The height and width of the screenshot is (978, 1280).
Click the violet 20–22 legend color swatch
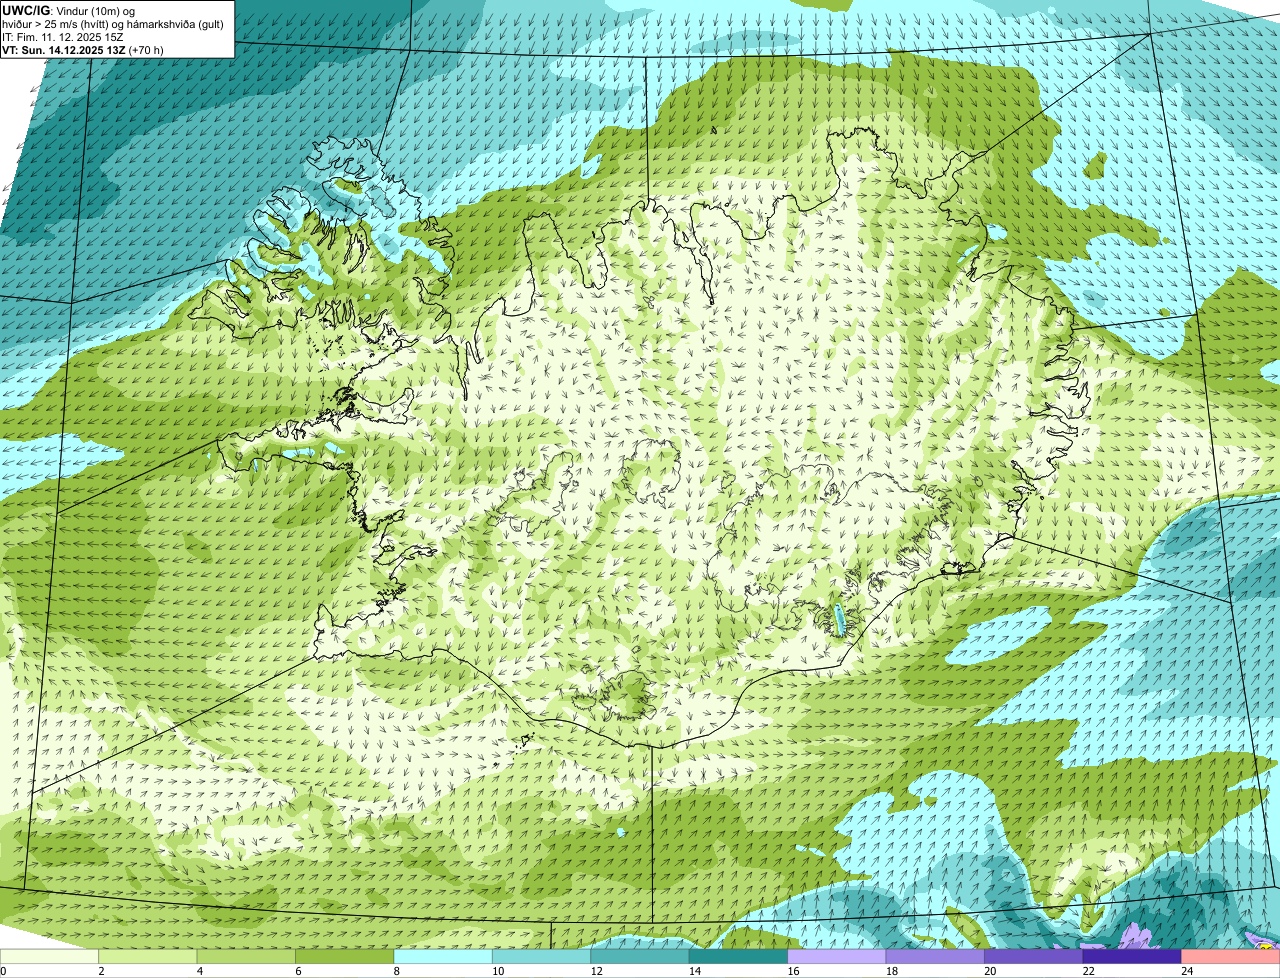1034,956
